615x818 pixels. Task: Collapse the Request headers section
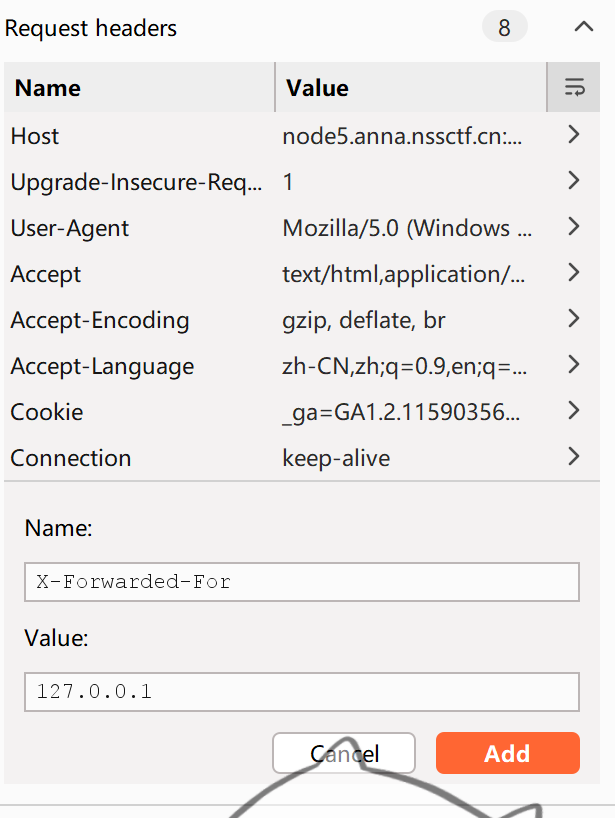pos(584,28)
